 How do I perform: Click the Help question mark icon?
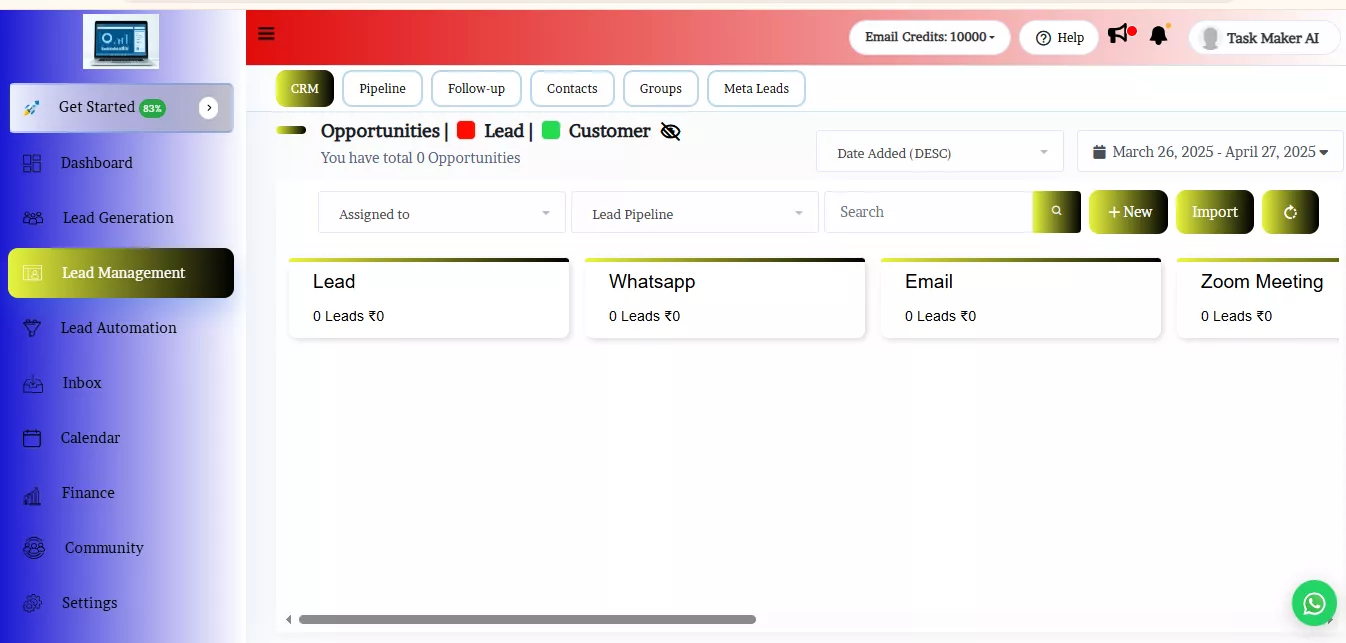(x=1043, y=38)
